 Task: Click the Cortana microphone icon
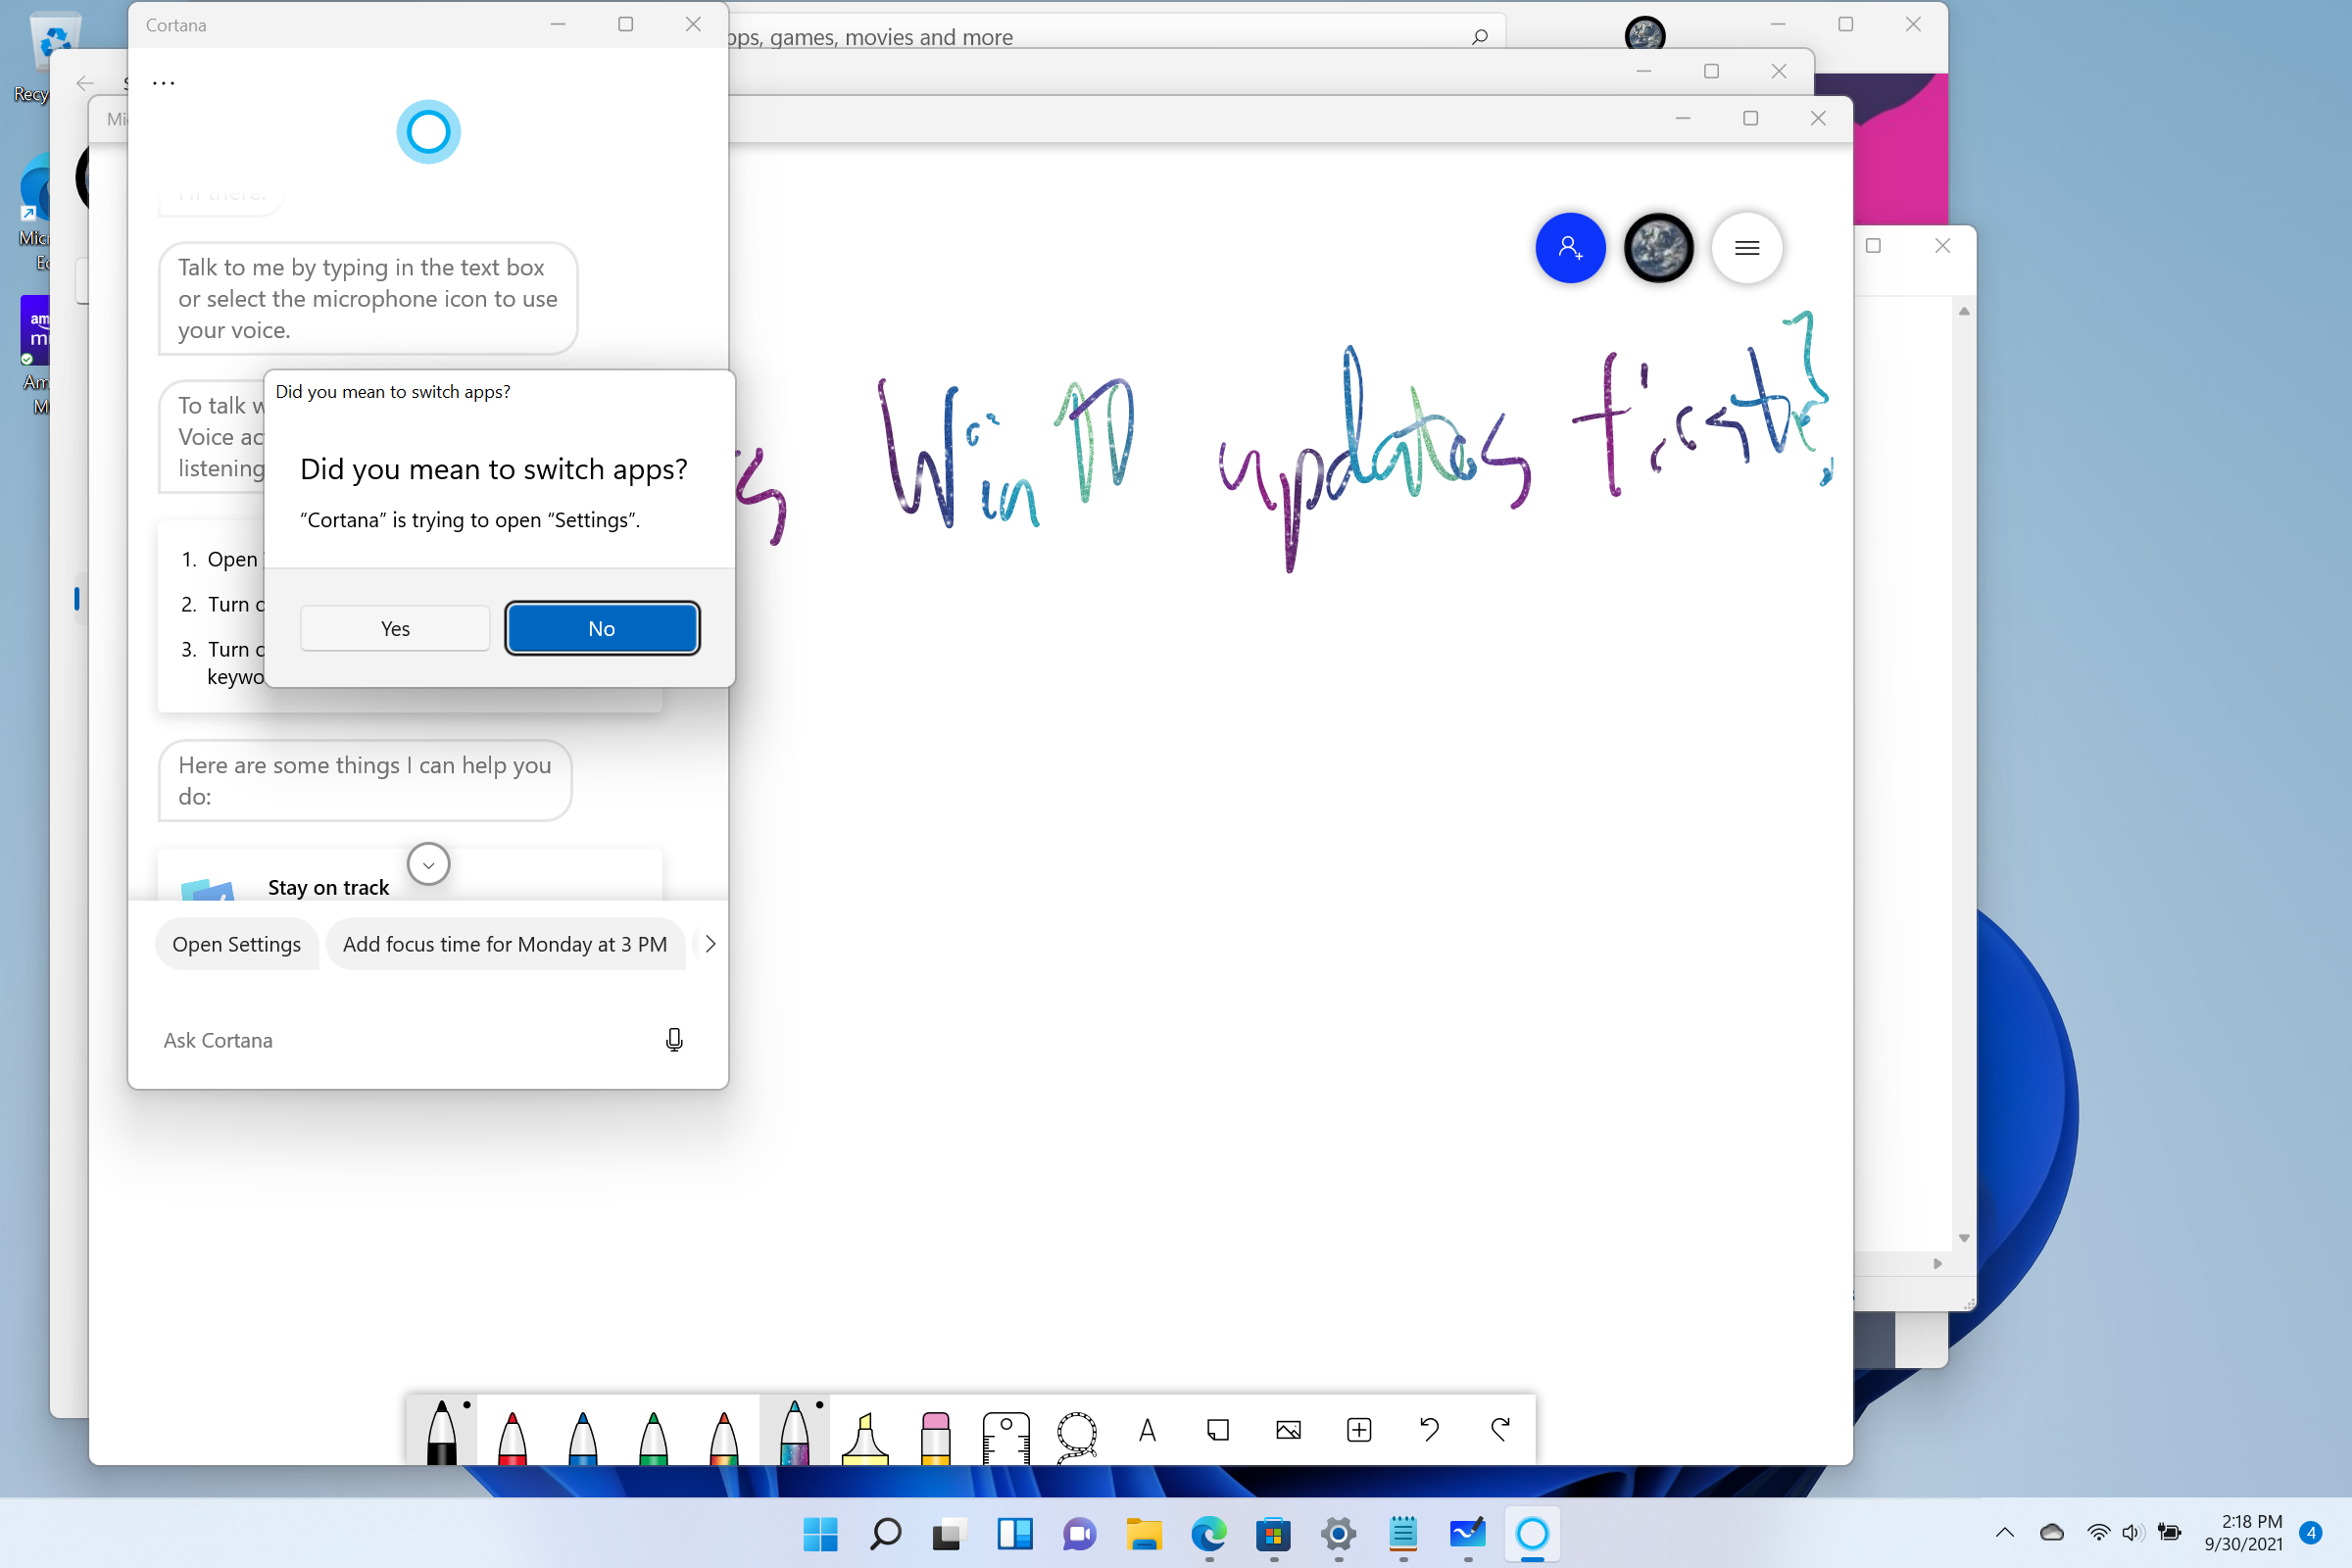(x=674, y=1040)
